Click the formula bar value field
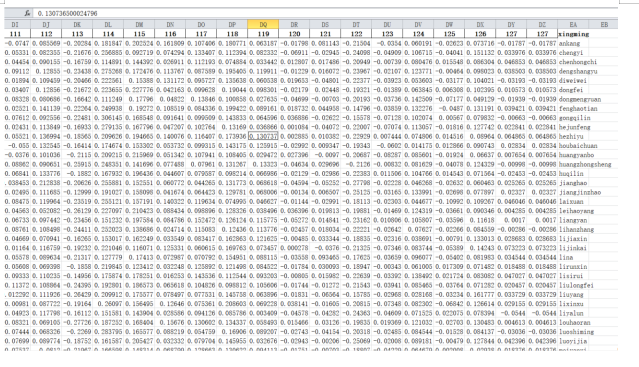Viewport: 639px width, 367px height. (x=325, y=13)
